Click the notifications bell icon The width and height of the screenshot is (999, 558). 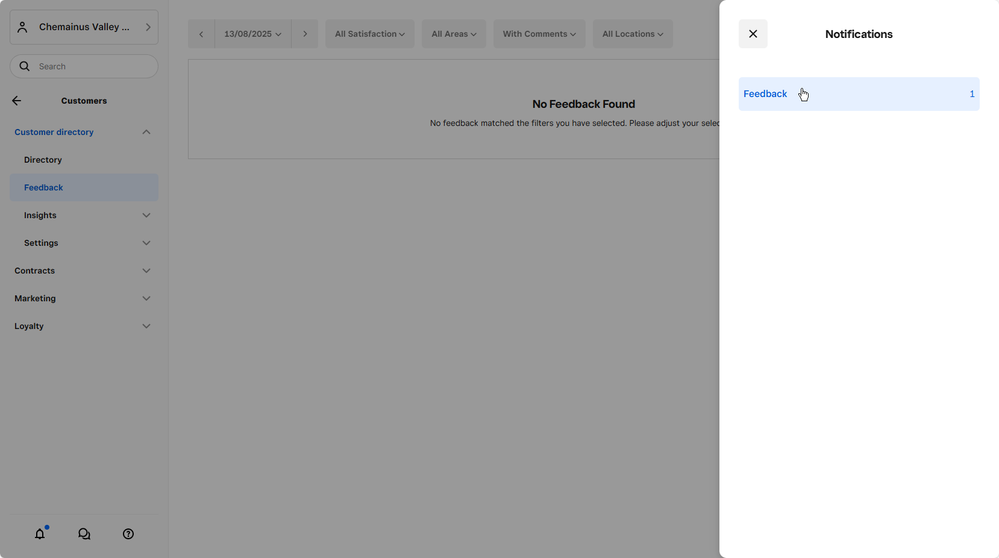click(40, 534)
